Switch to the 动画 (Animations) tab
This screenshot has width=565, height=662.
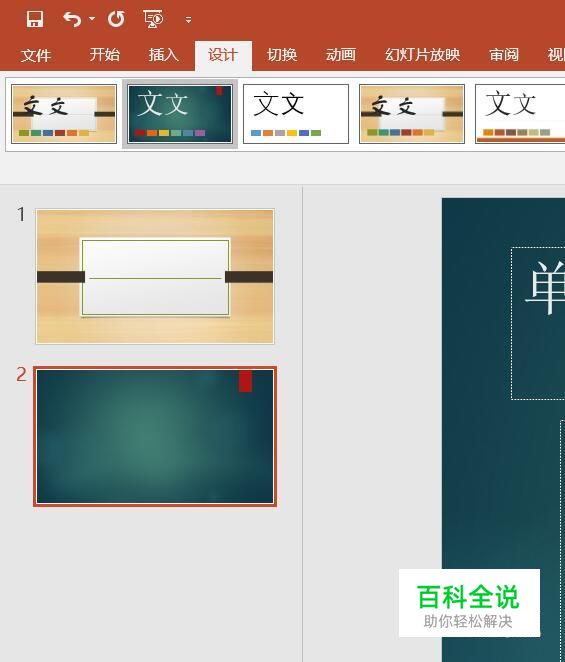point(341,55)
